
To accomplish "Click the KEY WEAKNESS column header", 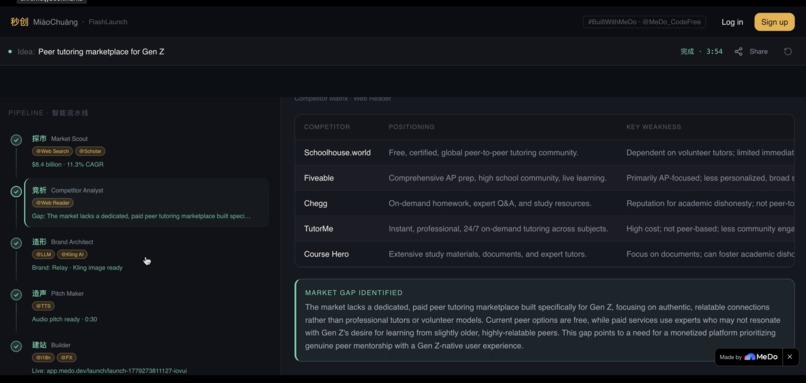I will click(653, 127).
